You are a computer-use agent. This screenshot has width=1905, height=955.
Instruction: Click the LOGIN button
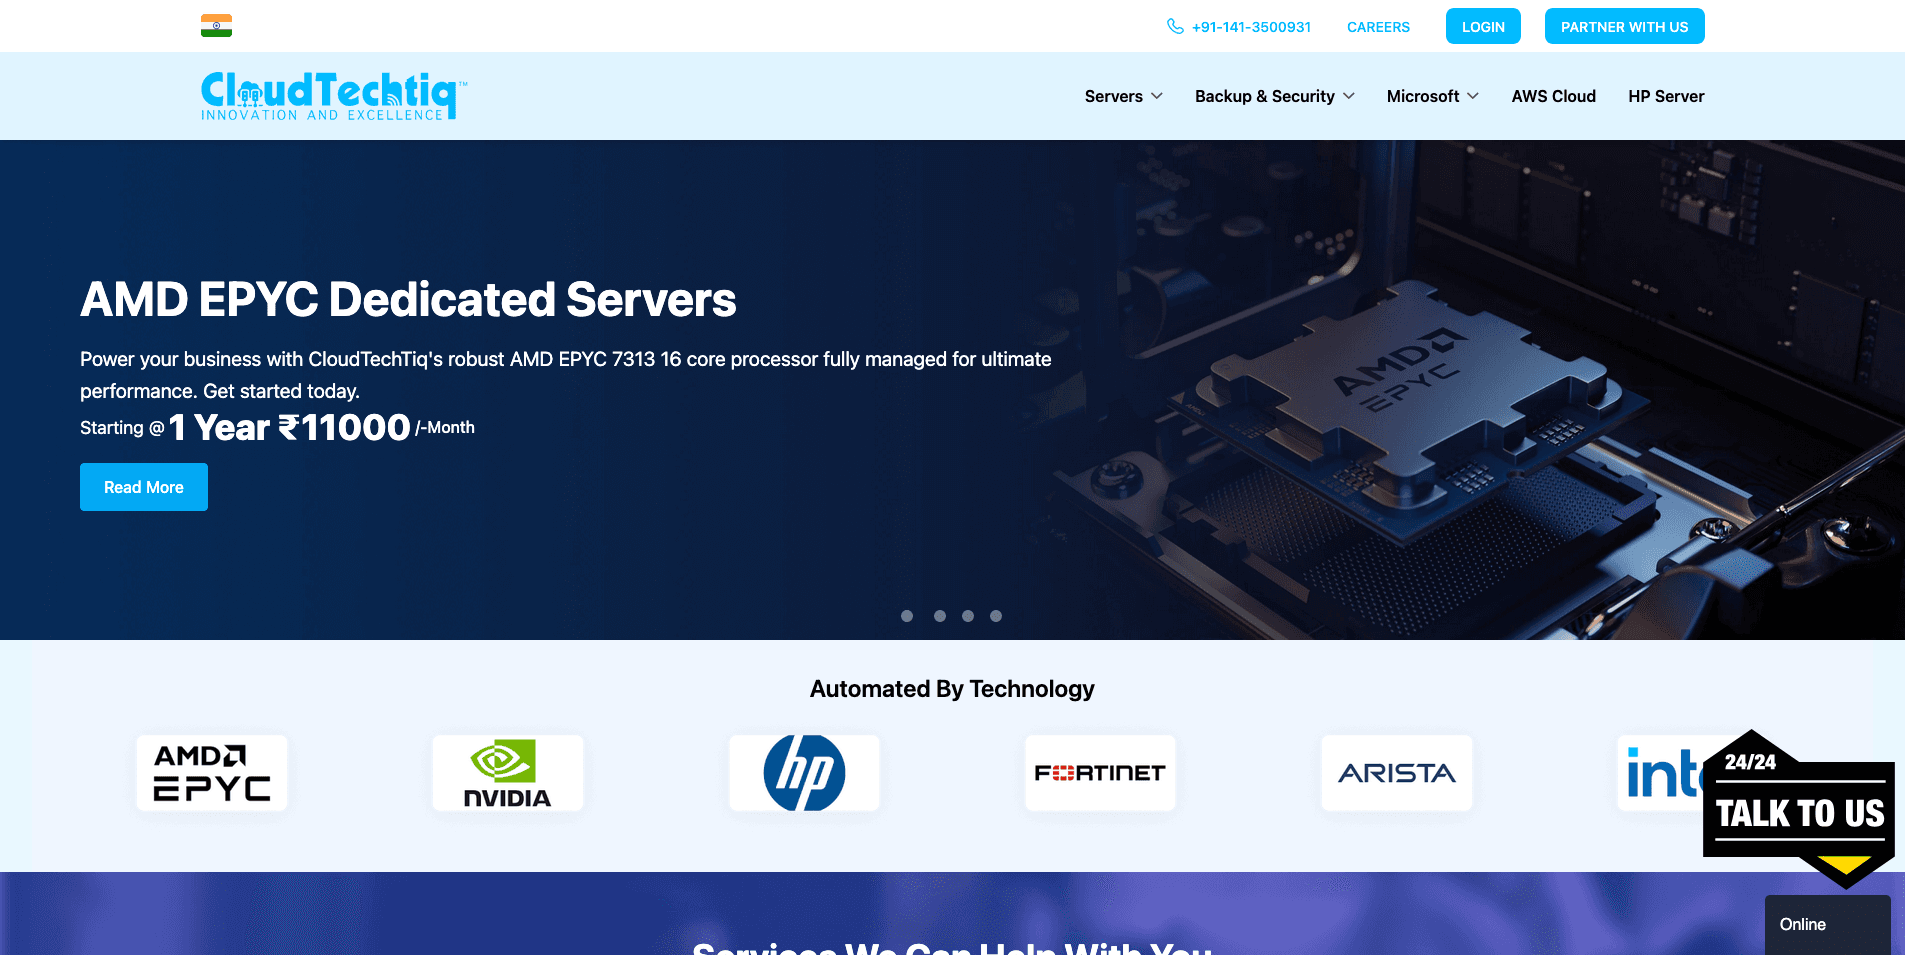click(1483, 26)
